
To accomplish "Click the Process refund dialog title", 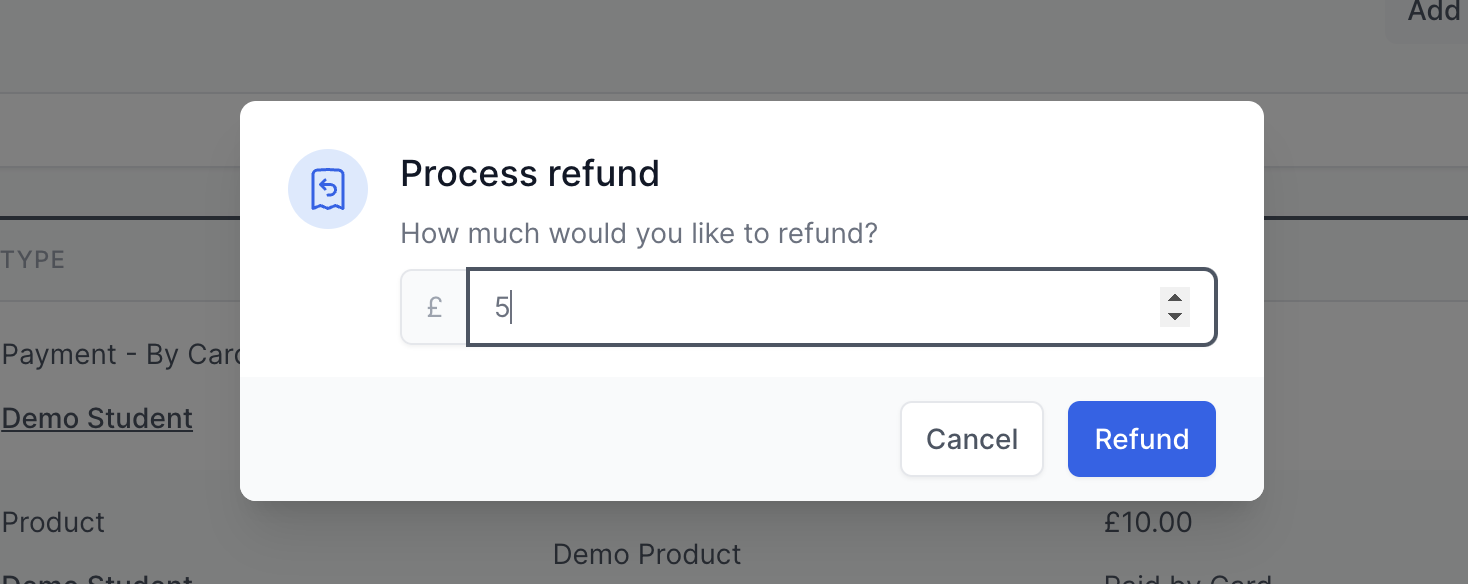I will click(530, 174).
